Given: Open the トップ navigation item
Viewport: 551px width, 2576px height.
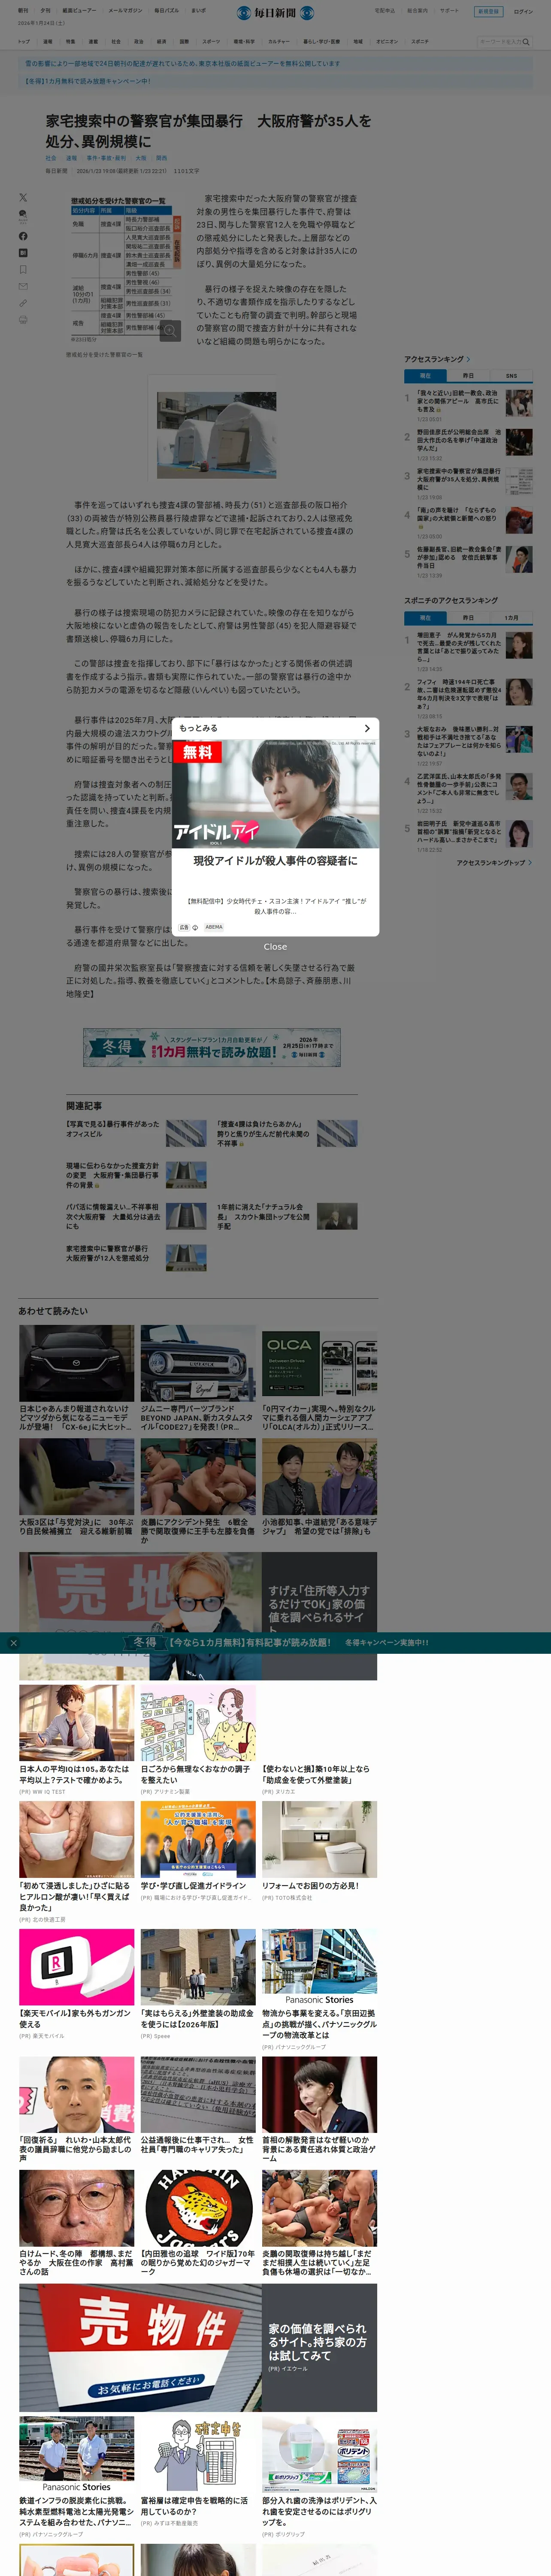Looking at the screenshot, I should [x=23, y=42].
